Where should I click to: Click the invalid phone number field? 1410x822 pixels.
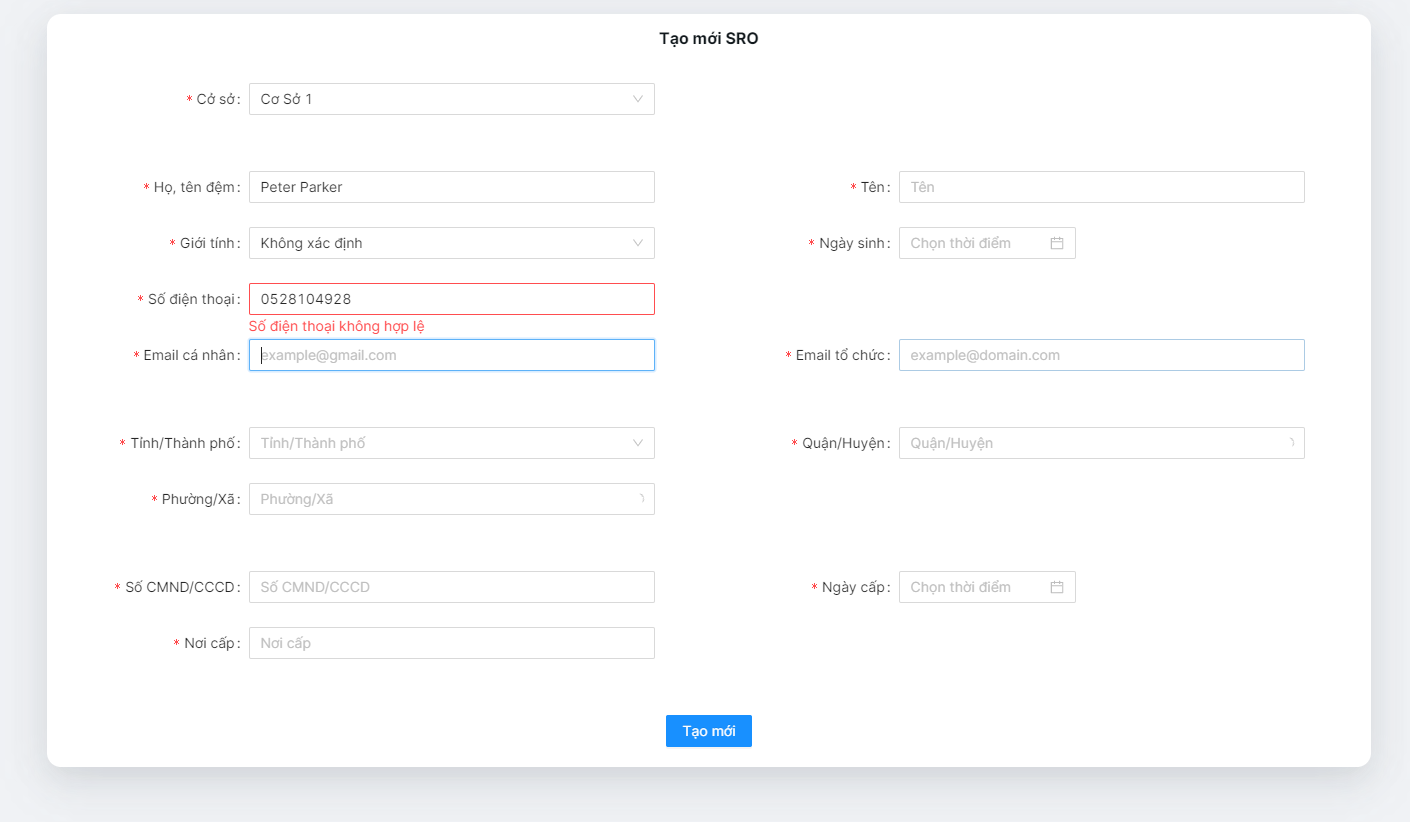450,299
